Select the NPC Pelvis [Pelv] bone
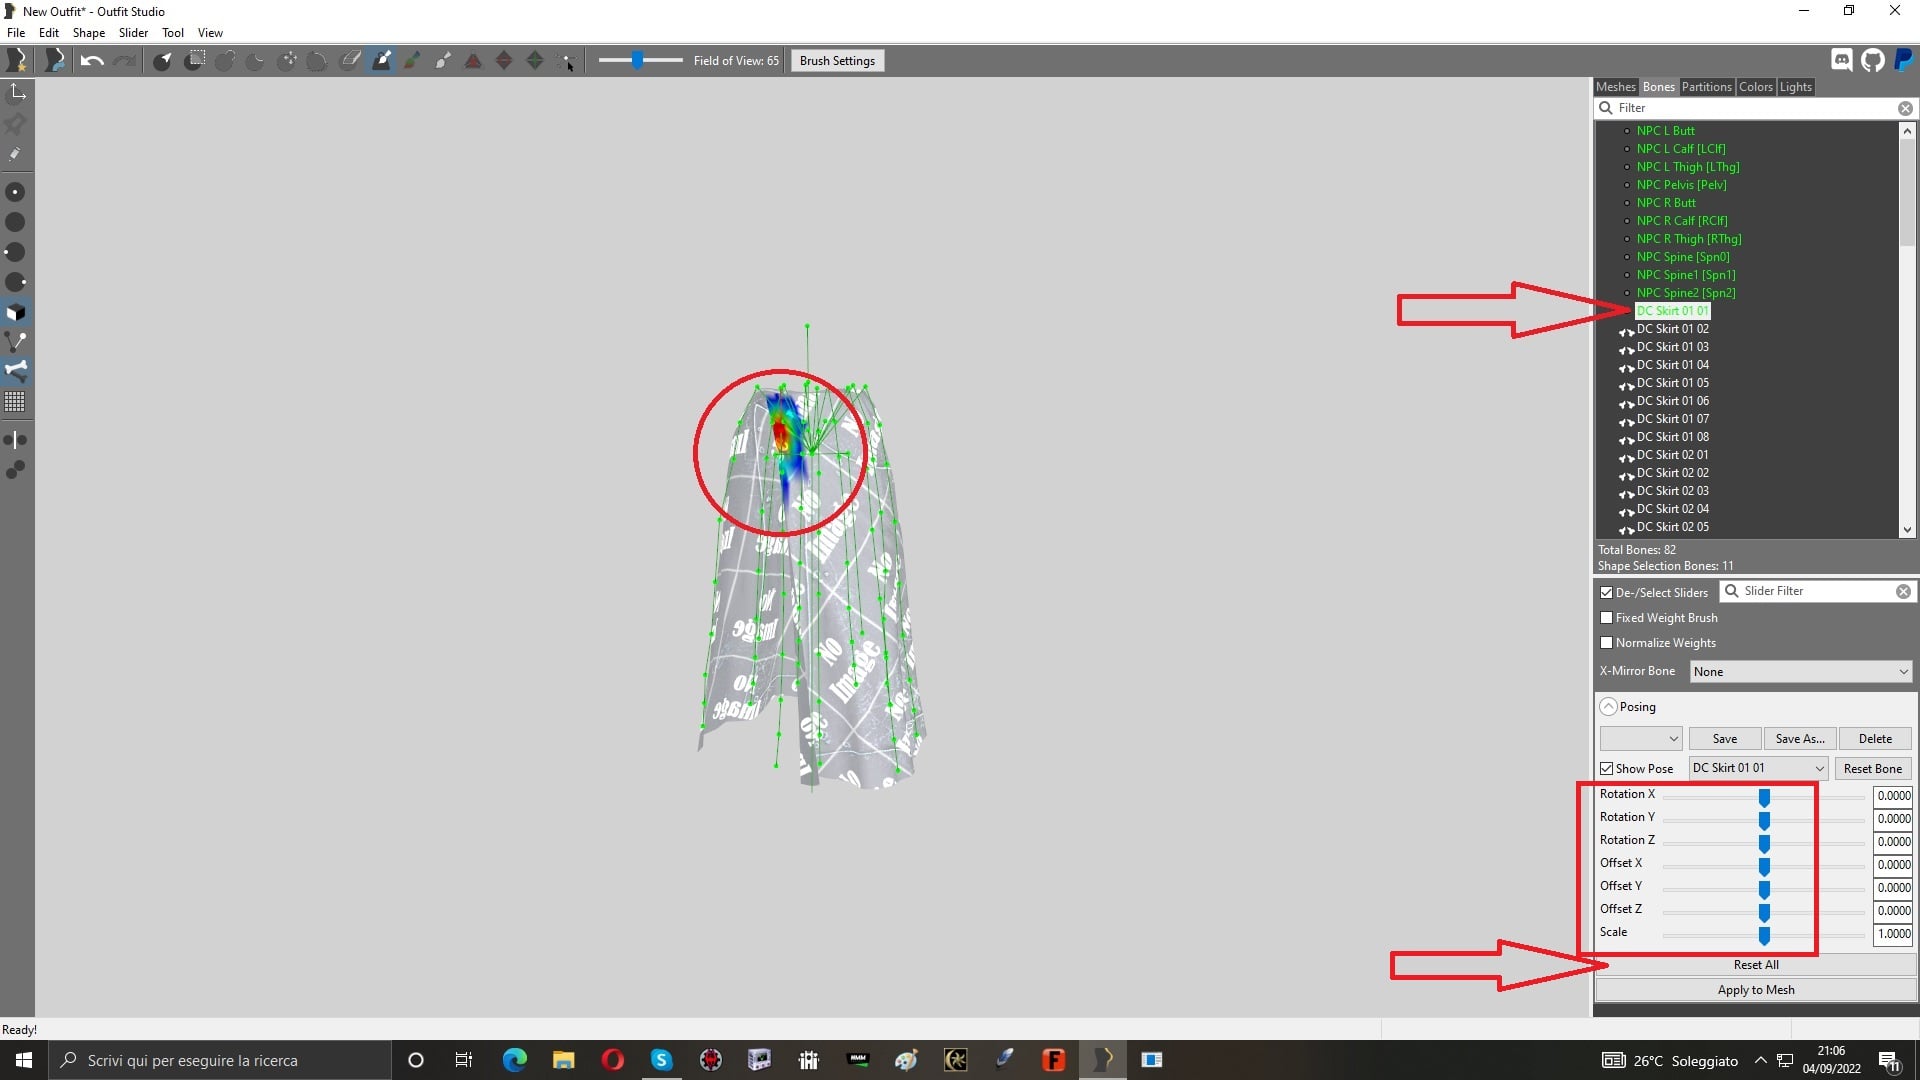The width and height of the screenshot is (1920, 1080). tap(1681, 185)
